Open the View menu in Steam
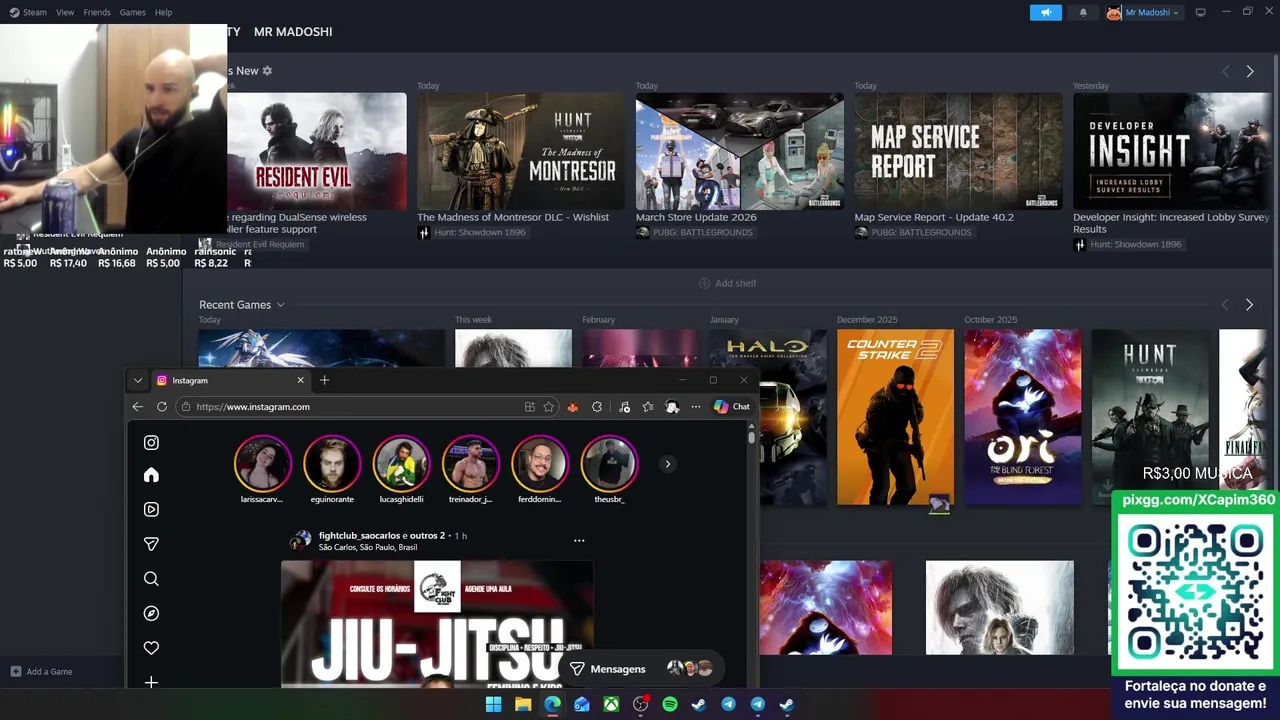The height and width of the screenshot is (720, 1280). pyautogui.click(x=65, y=12)
